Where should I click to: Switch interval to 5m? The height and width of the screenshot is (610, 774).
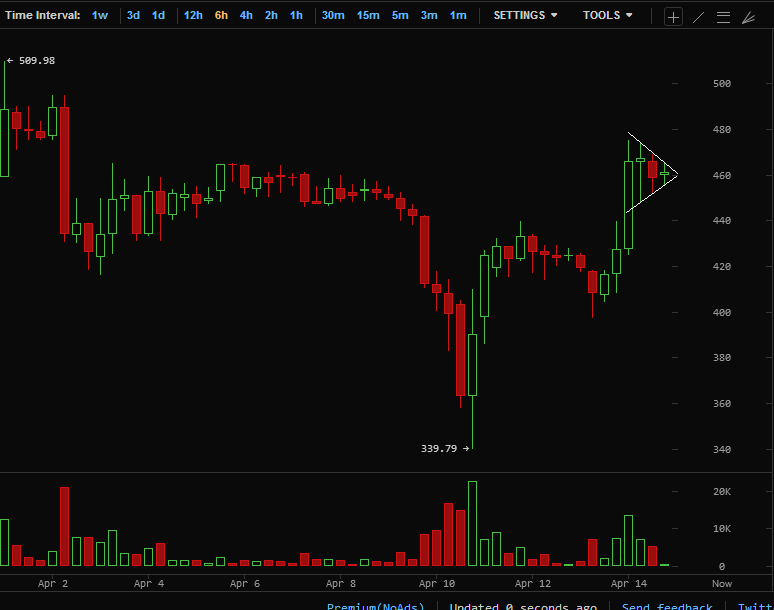(x=400, y=15)
